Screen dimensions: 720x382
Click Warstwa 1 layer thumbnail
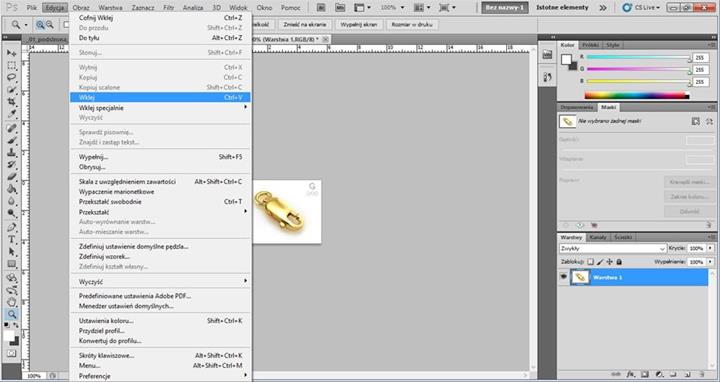[x=580, y=277]
